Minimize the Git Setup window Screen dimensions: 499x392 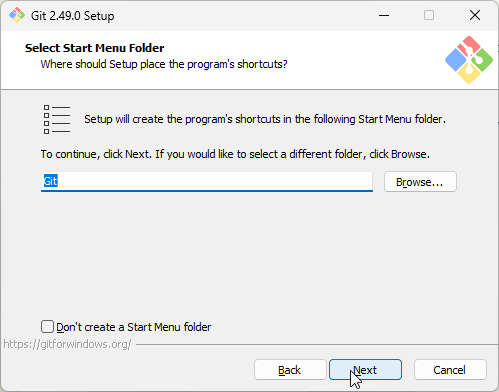(x=384, y=15)
